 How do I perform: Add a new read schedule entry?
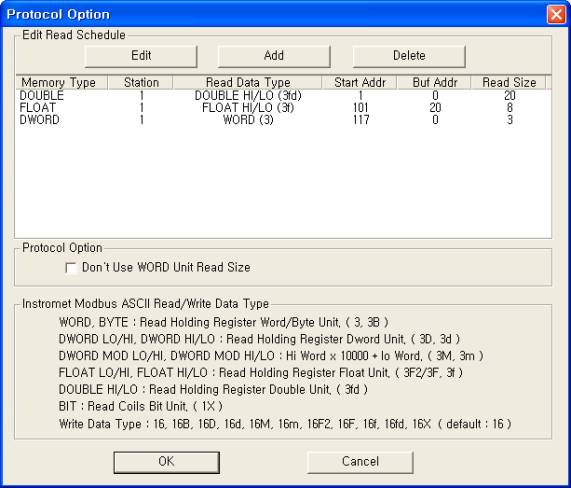274,56
